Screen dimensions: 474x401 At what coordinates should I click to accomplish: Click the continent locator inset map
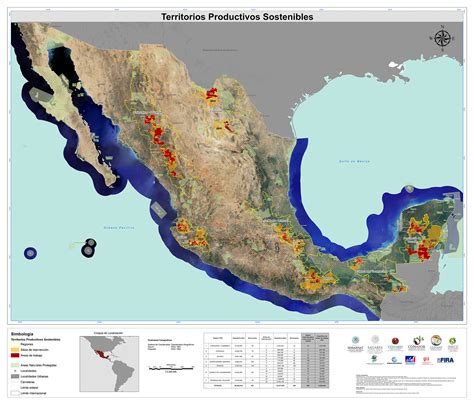click(x=109, y=364)
